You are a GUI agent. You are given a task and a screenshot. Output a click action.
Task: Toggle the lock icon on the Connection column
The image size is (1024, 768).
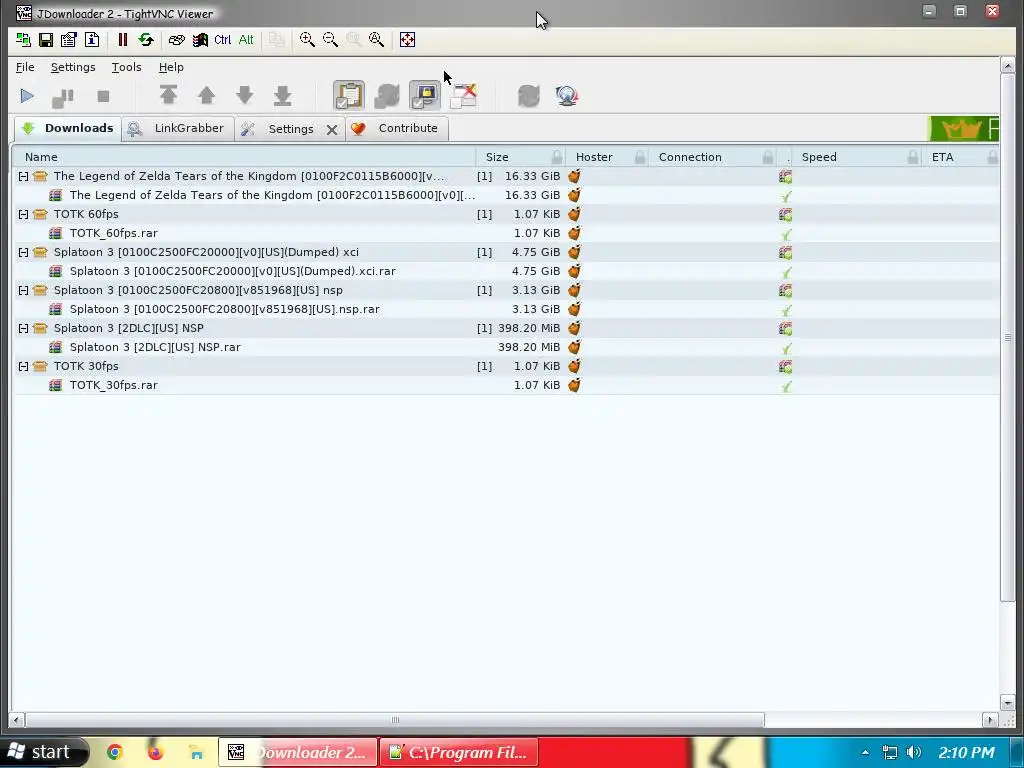pyautogui.click(x=767, y=157)
